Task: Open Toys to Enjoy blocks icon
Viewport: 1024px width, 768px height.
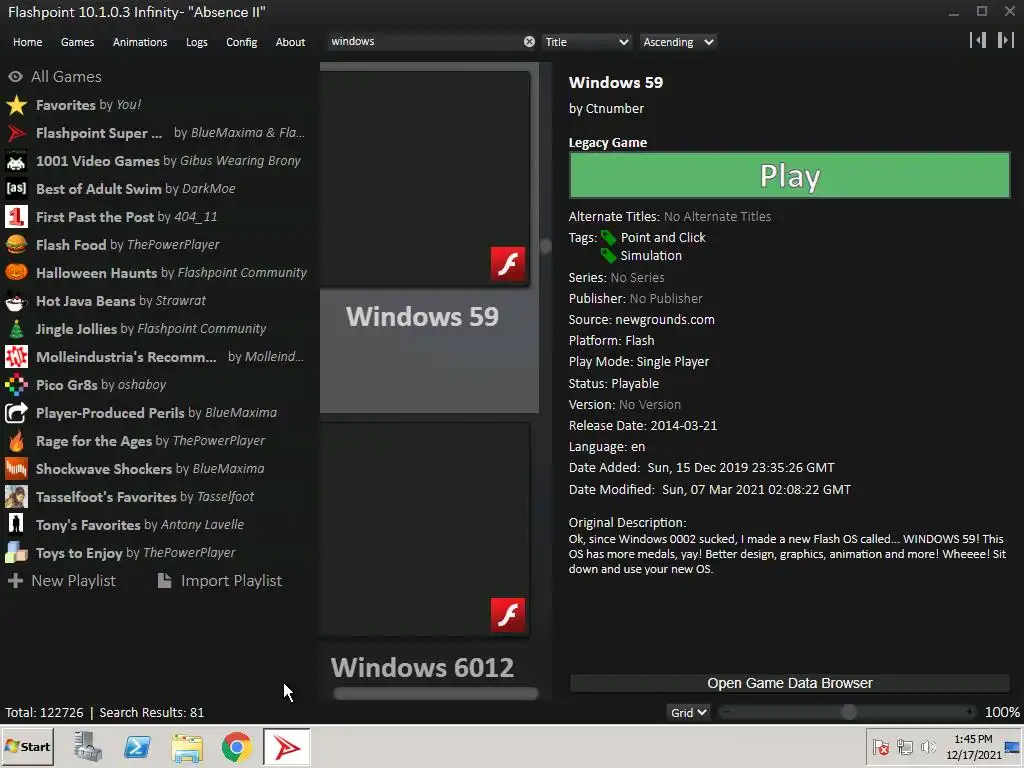Action: (x=16, y=552)
